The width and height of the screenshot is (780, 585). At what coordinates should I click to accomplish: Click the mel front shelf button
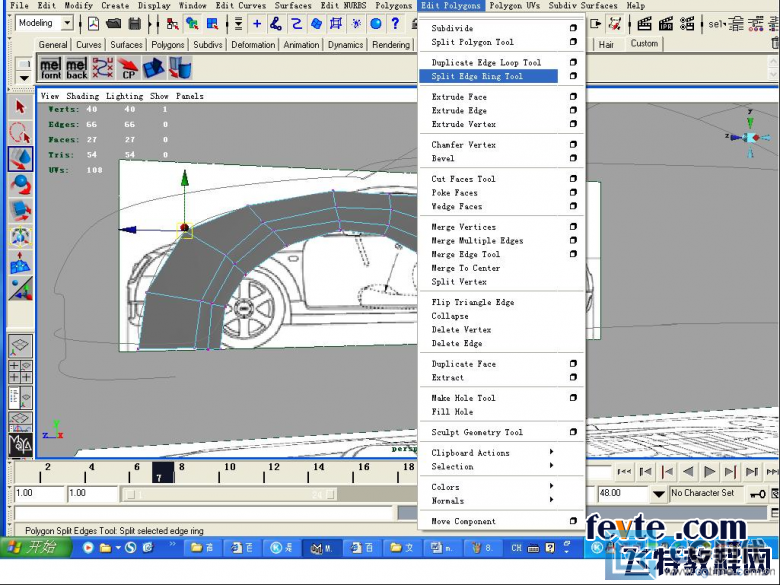(50, 68)
